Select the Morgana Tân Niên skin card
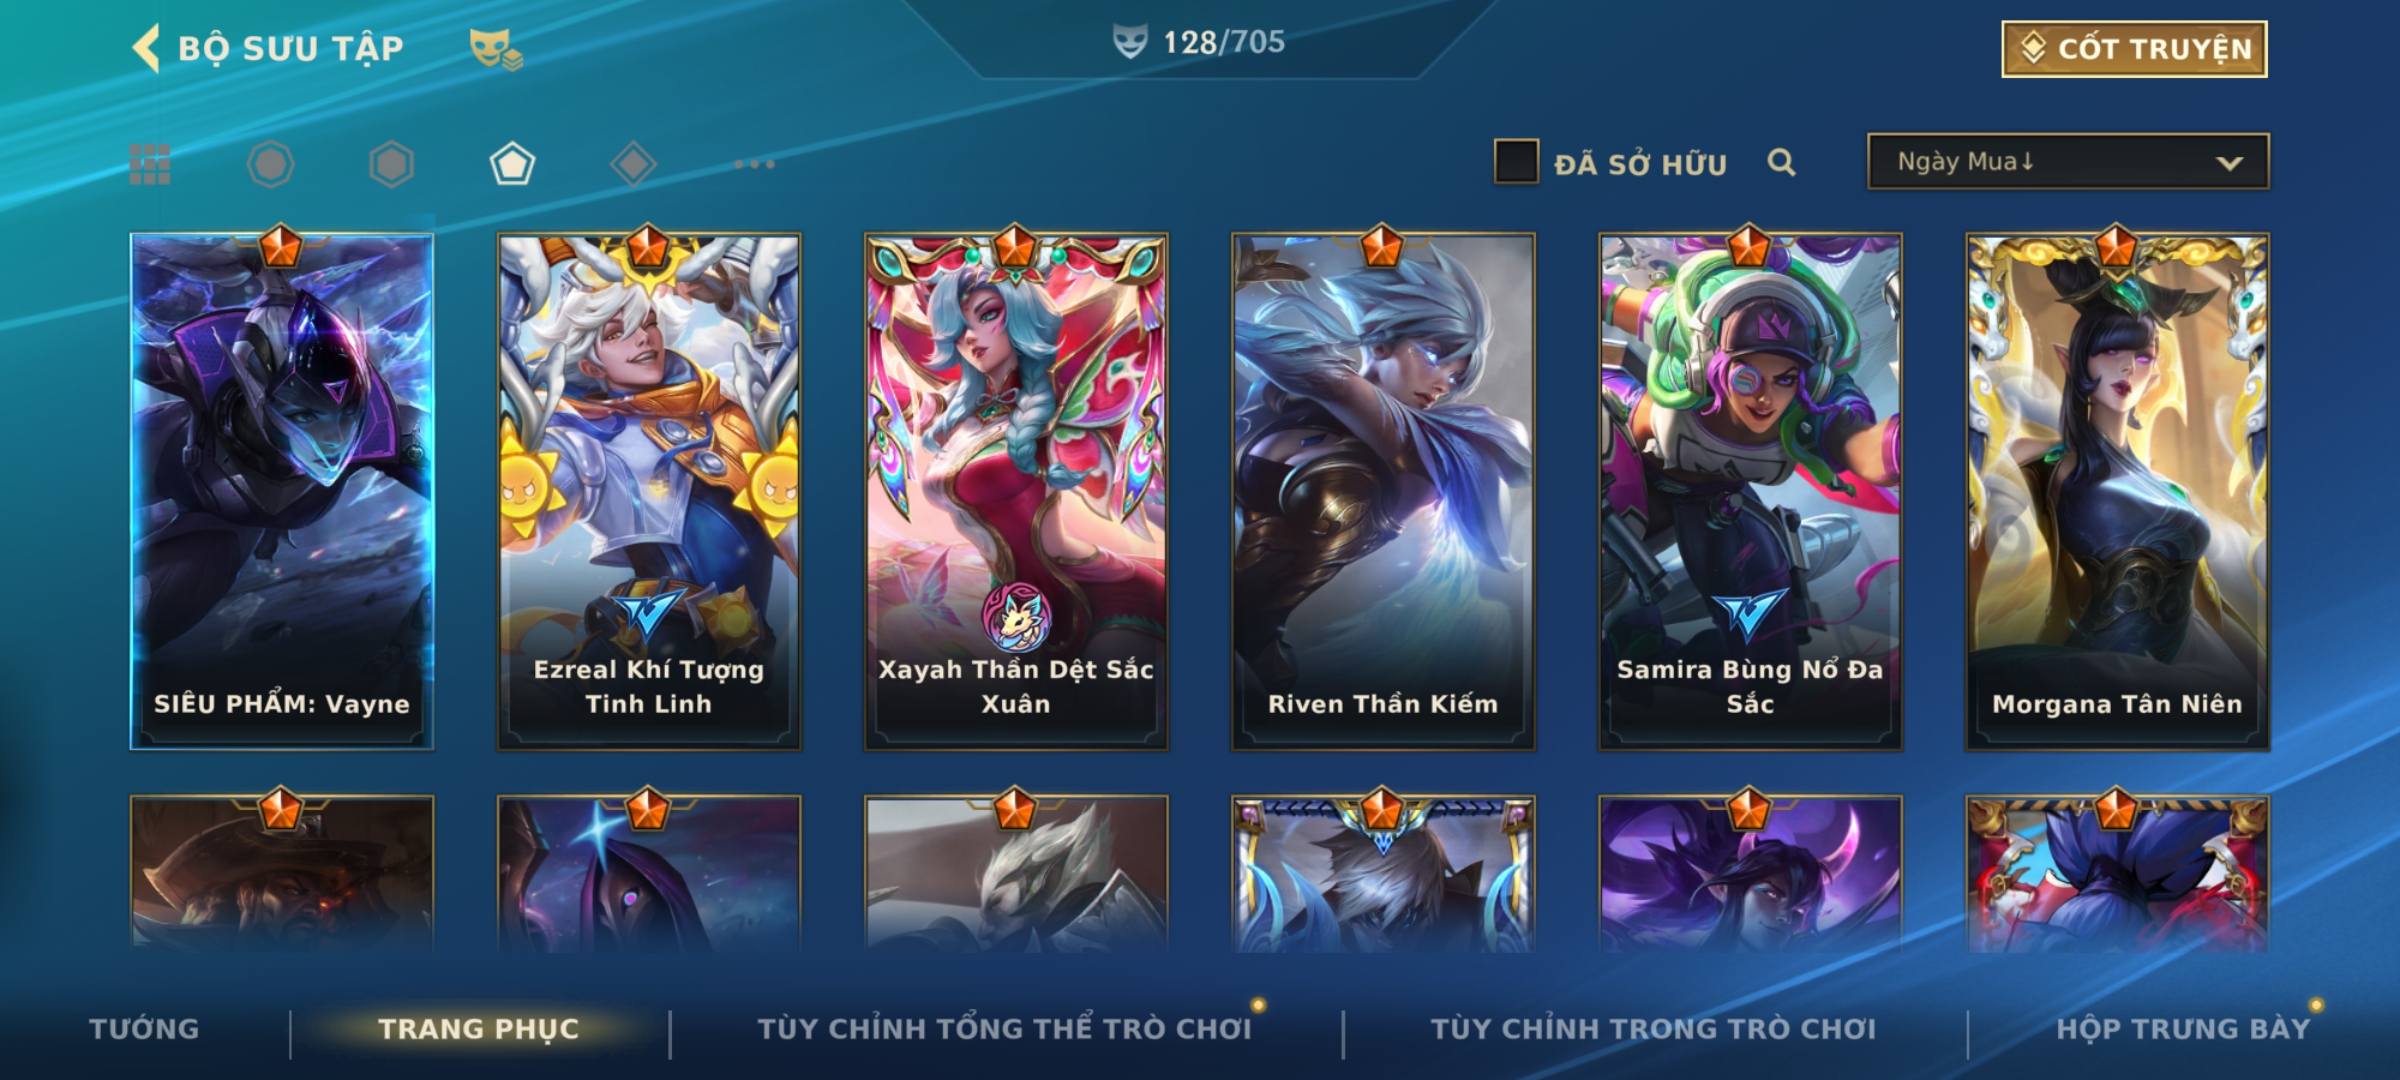 2117,492
